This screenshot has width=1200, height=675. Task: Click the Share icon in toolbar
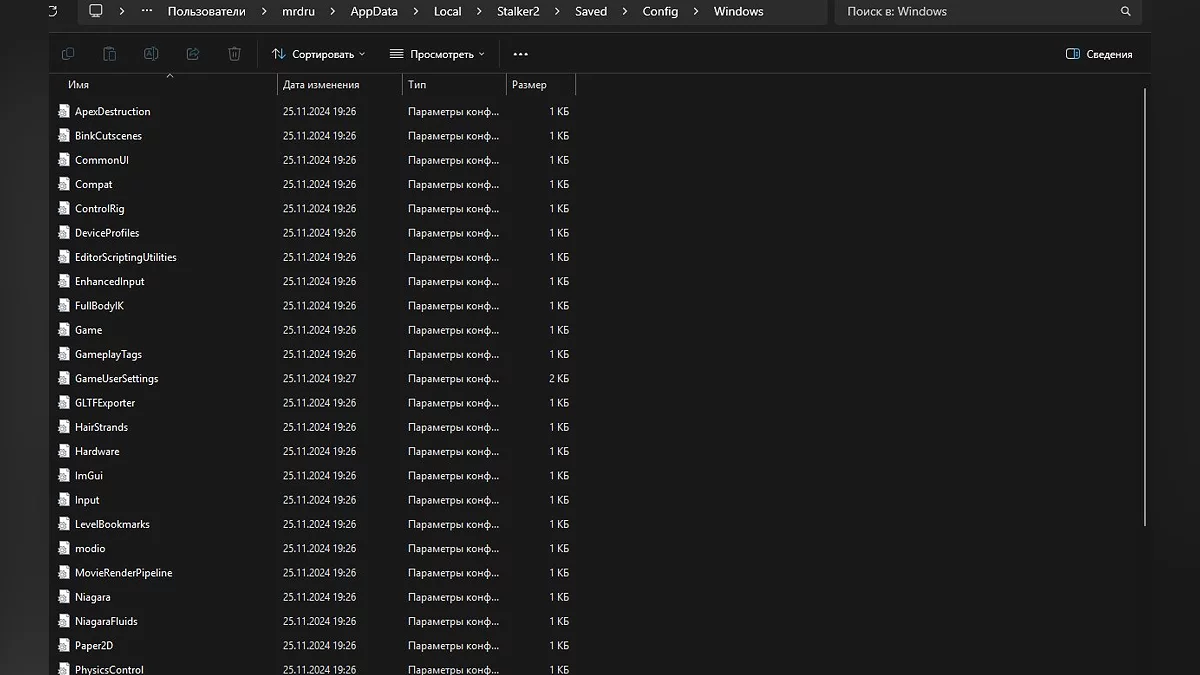[193, 54]
